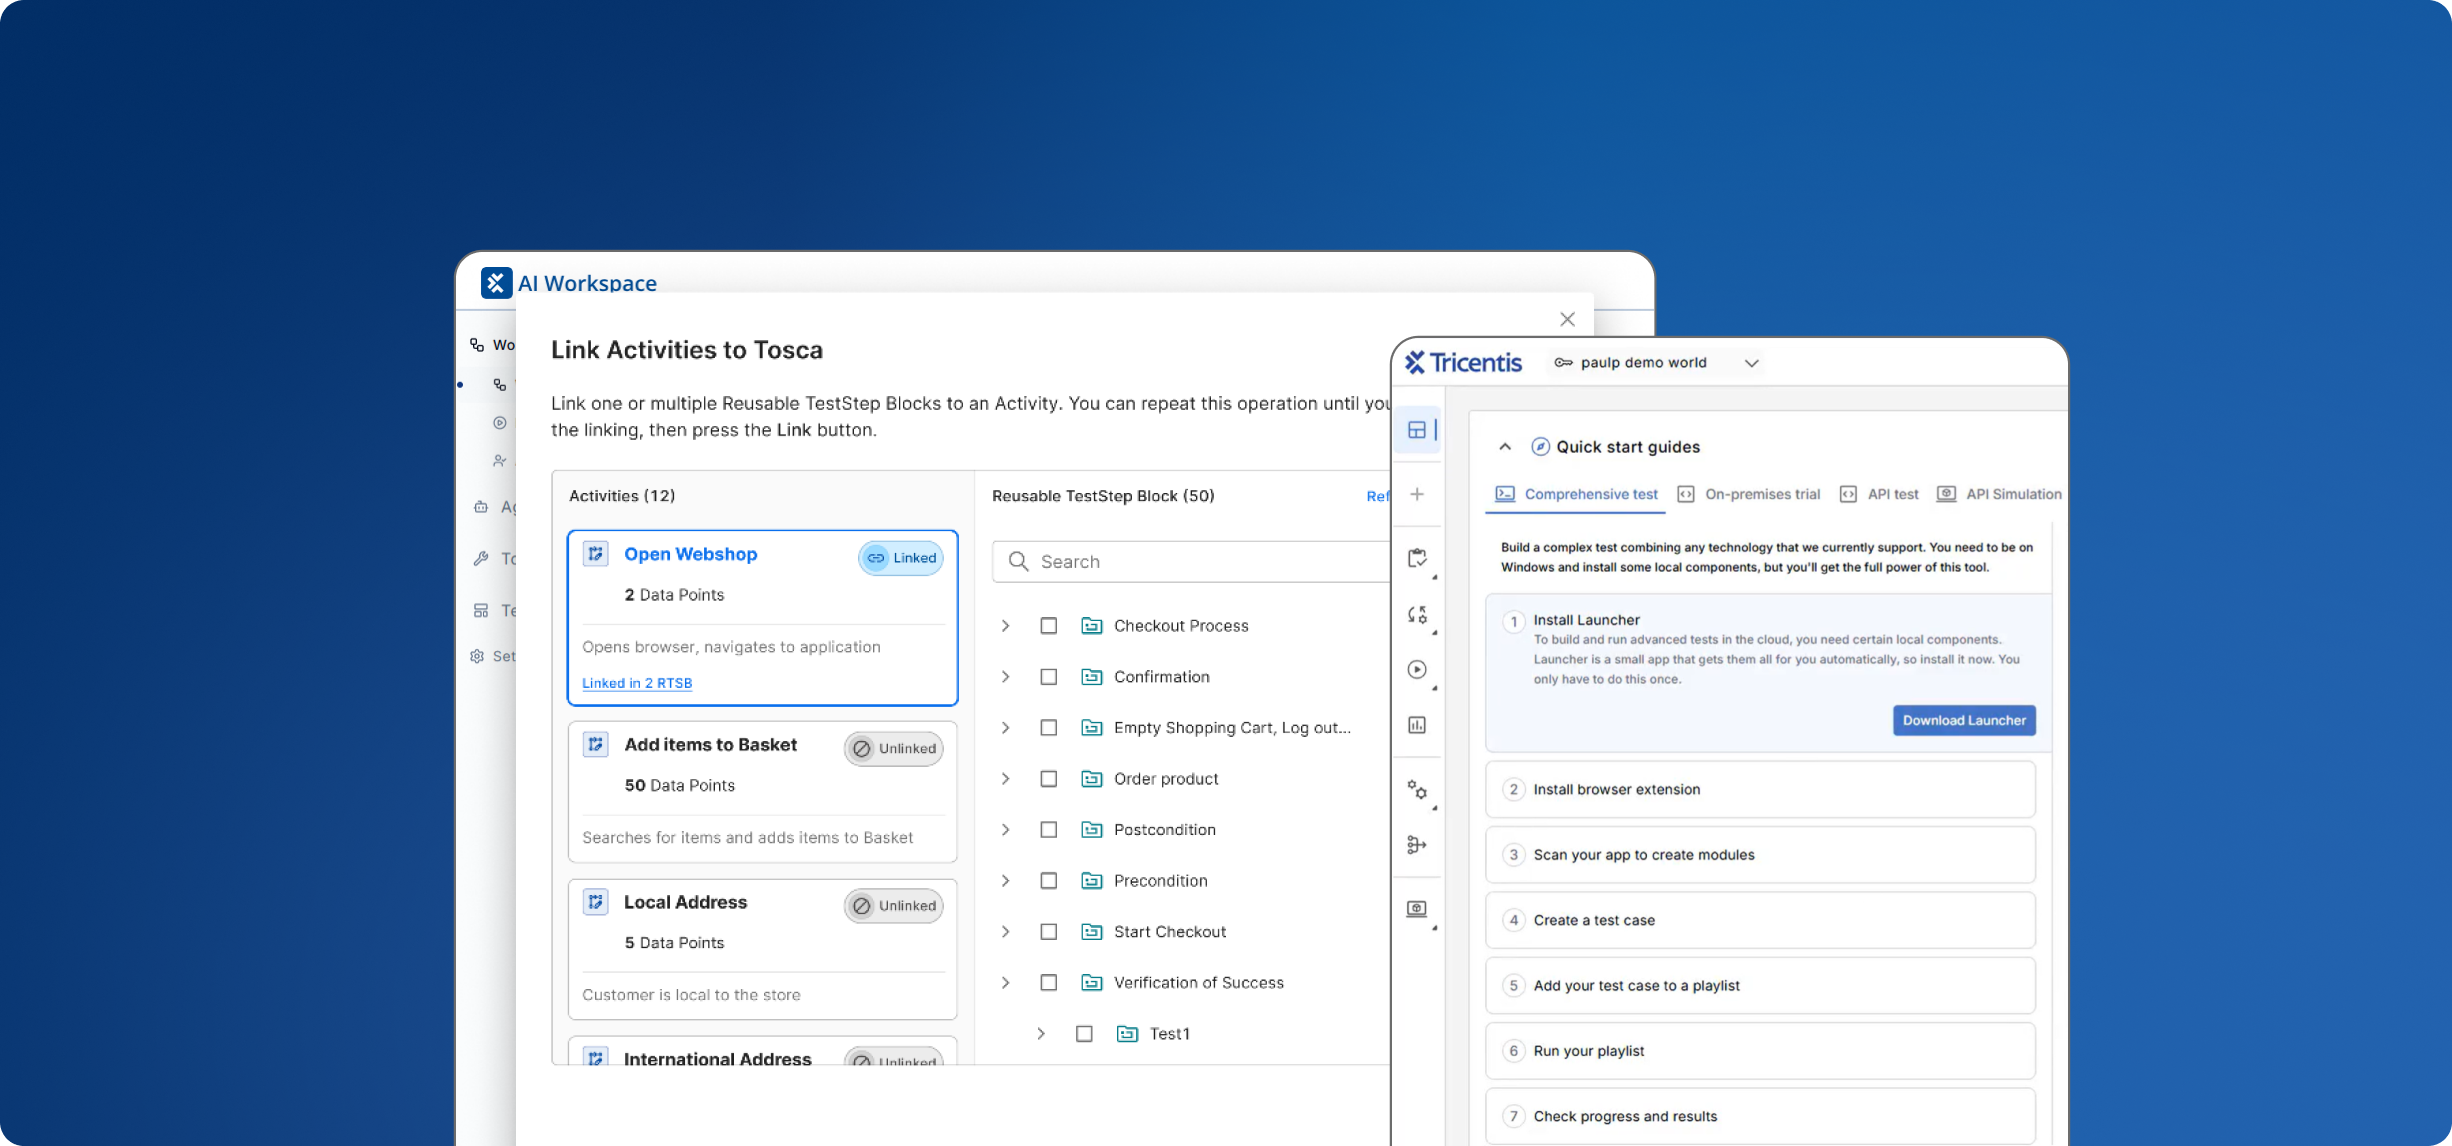This screenshot has width=2452, height=1146.
Task: Expand the Empty Shopping Cart, Log out folder
Action: [1006, 728]
